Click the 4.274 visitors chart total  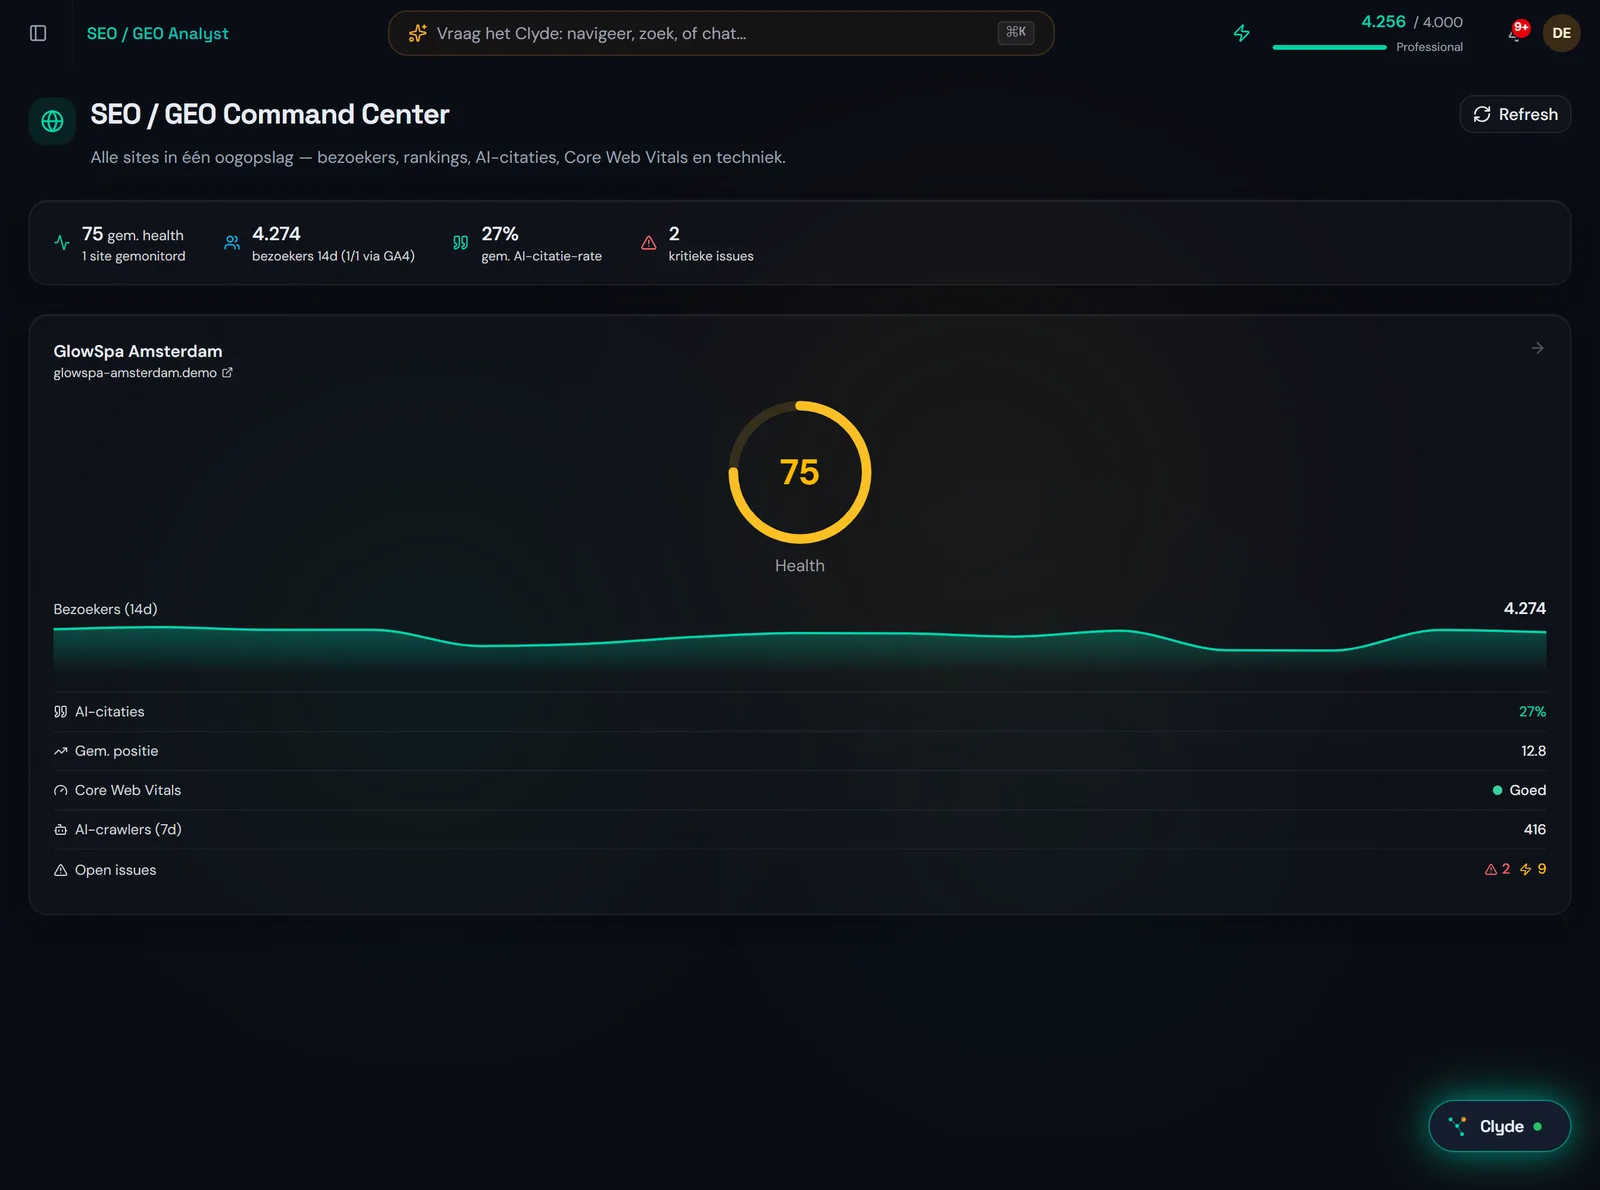coord(1524,608)
